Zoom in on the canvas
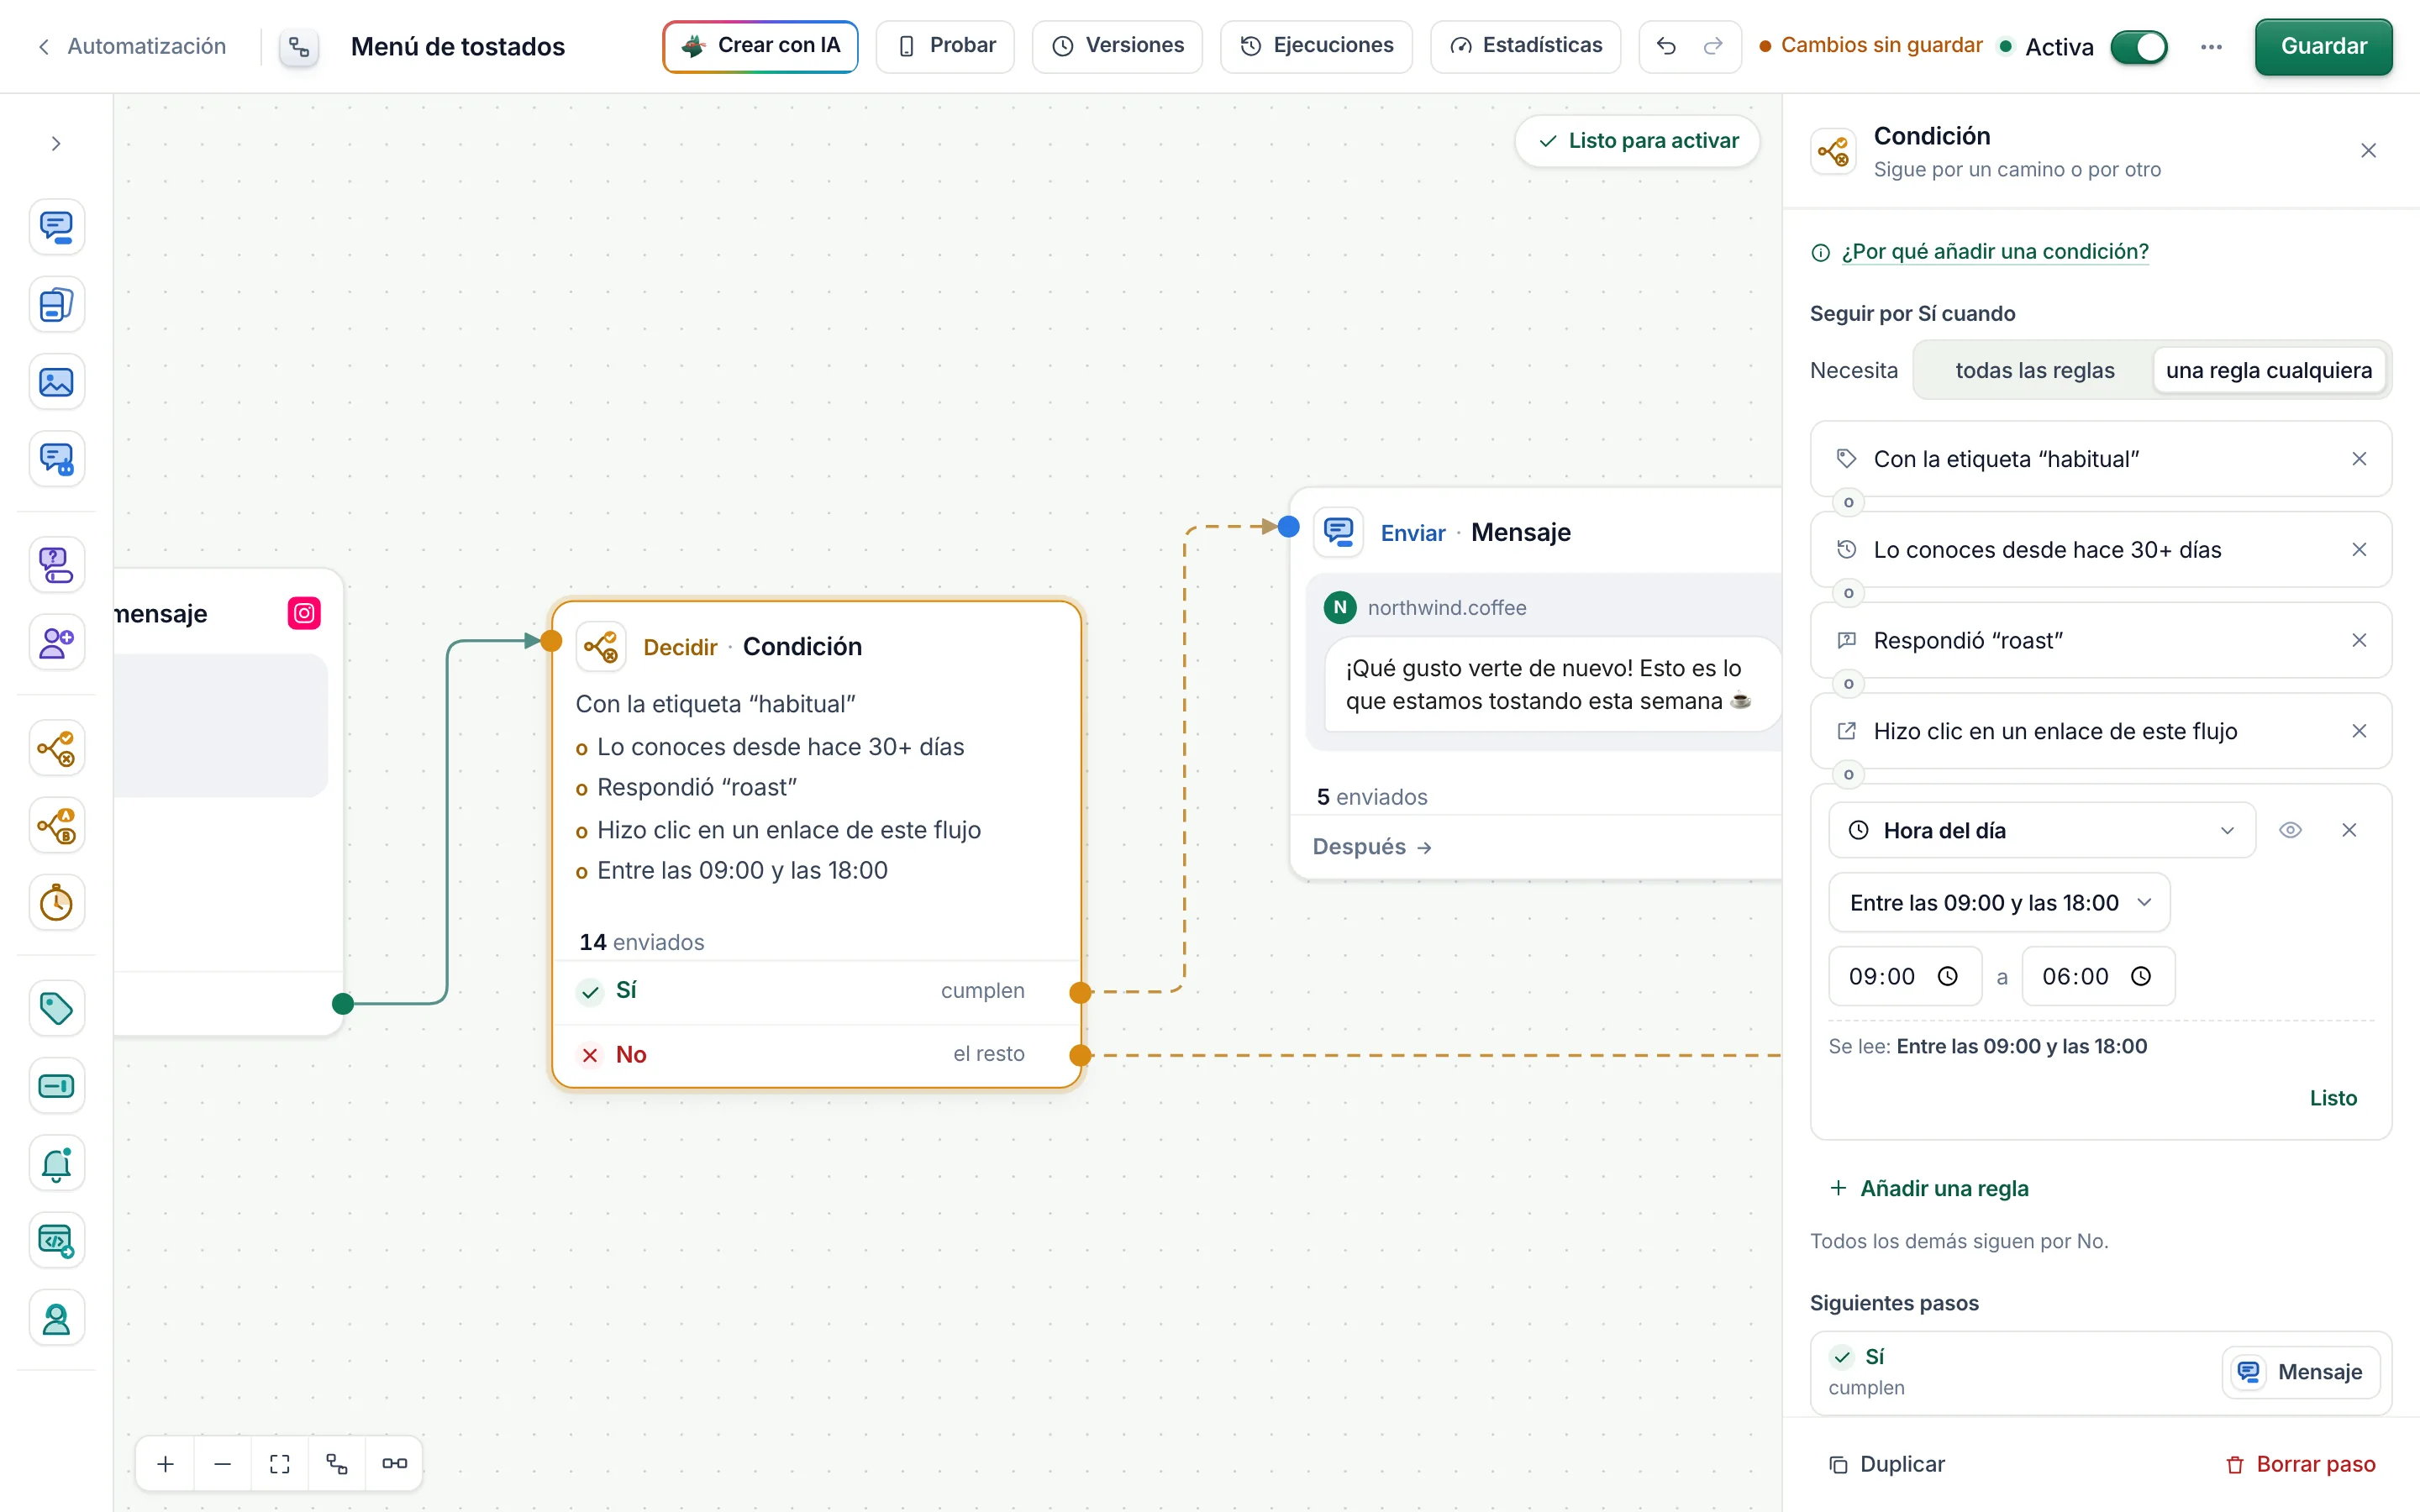Image resolution: width=2420 pixels, height=1512 pixels. (x=166, y=1463)
